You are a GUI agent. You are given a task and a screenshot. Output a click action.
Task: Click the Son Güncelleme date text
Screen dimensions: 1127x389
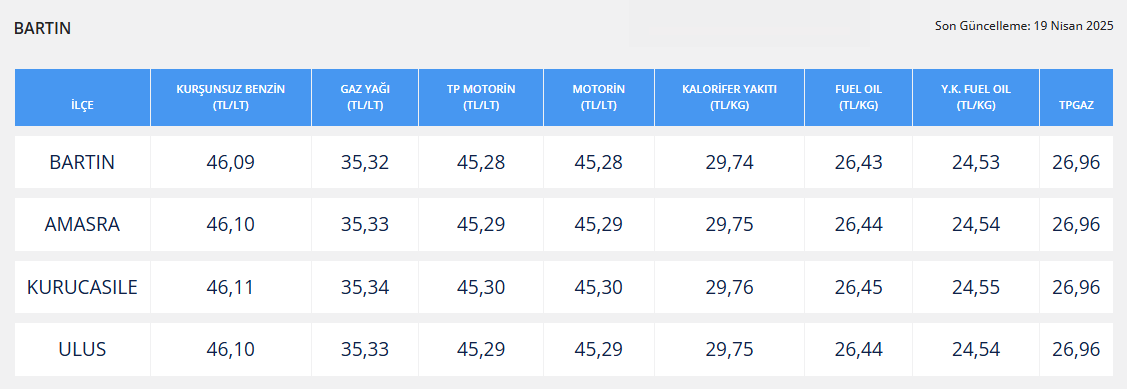[x=1024, y=26]
